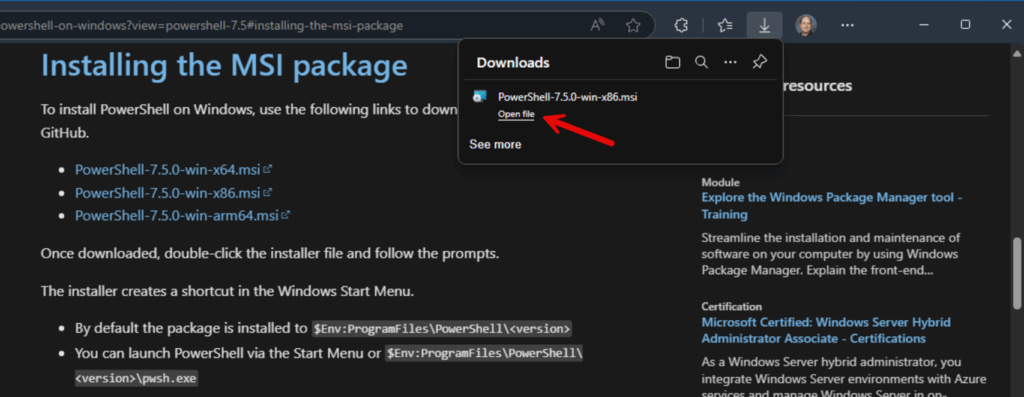This screenshot has width=1024, height=397.
Task: Click the $Env:ProgramFiles\PowerShell\<version> code text
Action: [x=442, y=328]
